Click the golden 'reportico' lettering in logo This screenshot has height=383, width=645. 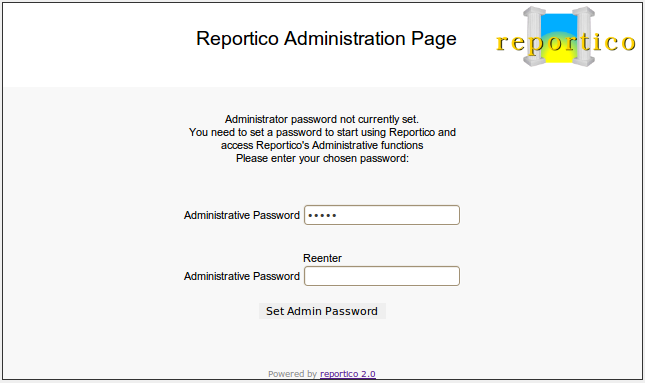566,43
